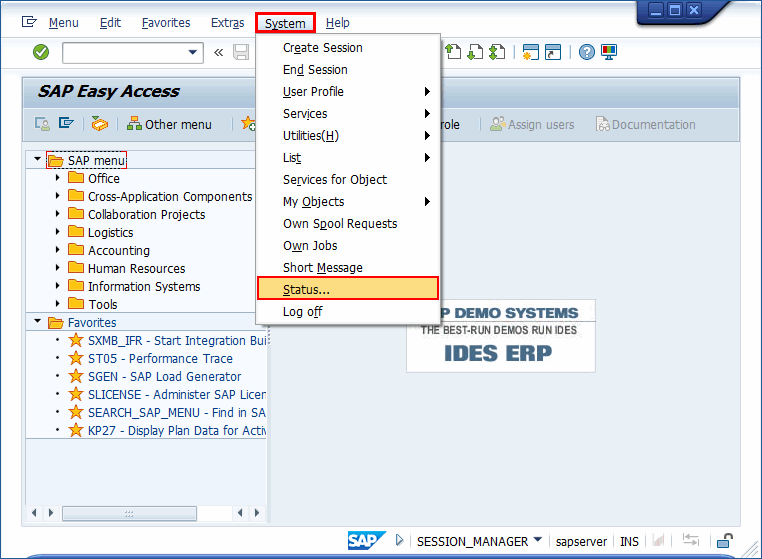Open the User Profile submenu
Screen dimensions: 762x559
(x=348, y=91)
